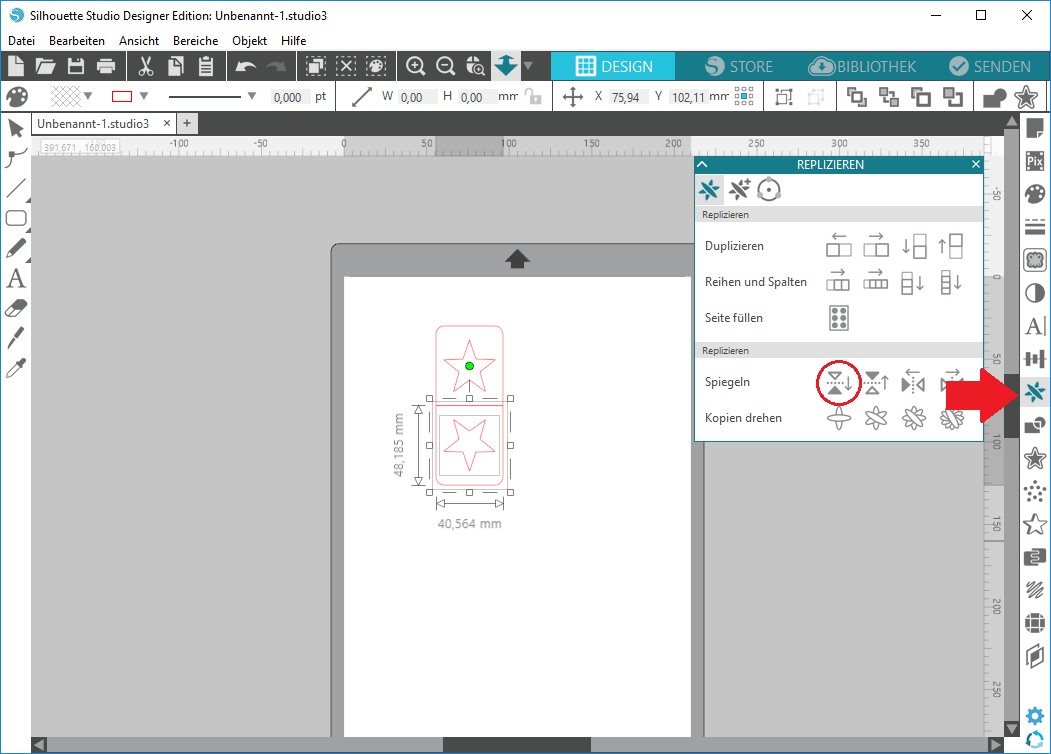The image size is (1051, 754).
Task: Open the line color dropdown arrow
Action: pyautogui.click(x=143, y=97)
